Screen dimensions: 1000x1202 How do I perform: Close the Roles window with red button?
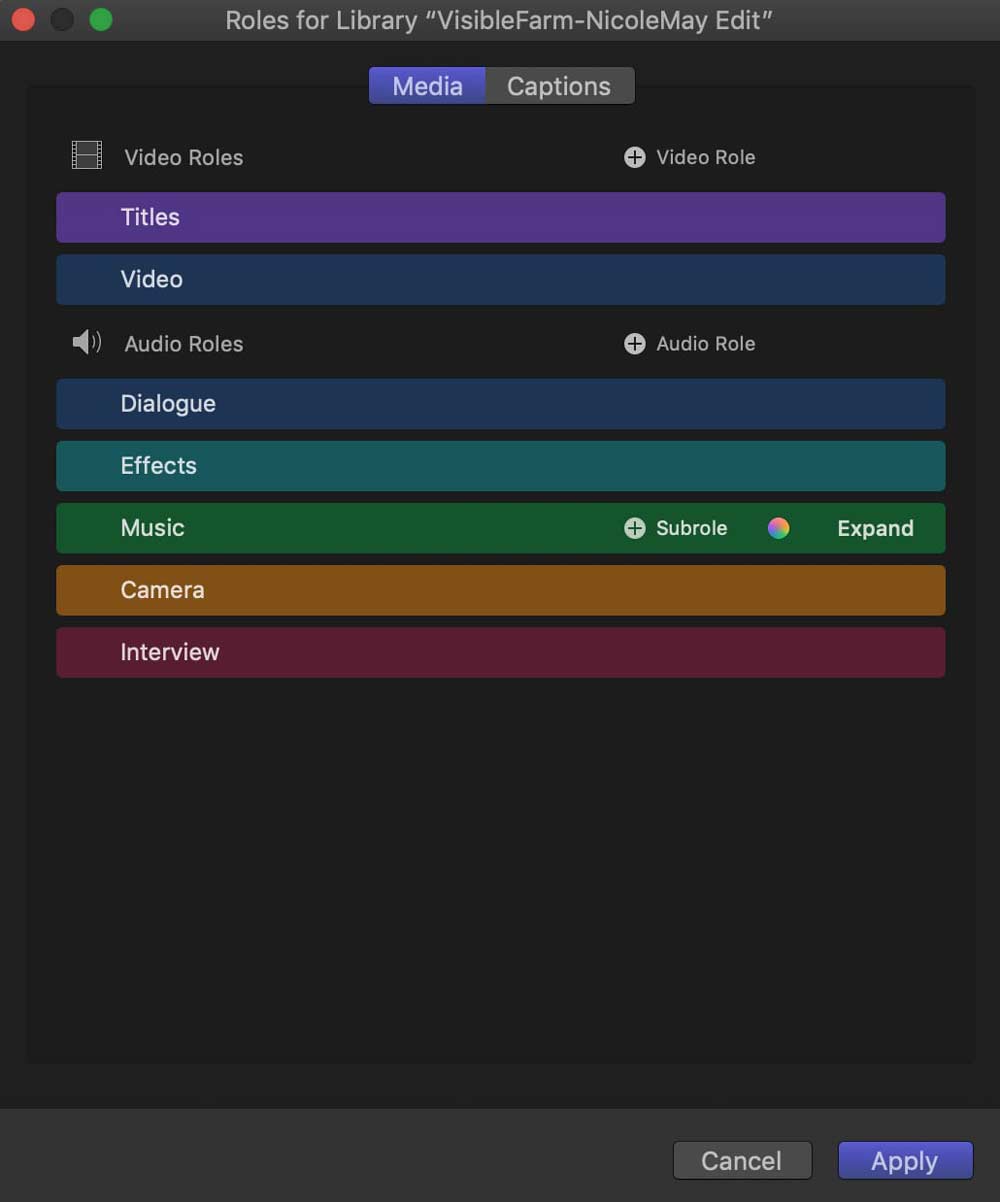click(x=22, y=20)
